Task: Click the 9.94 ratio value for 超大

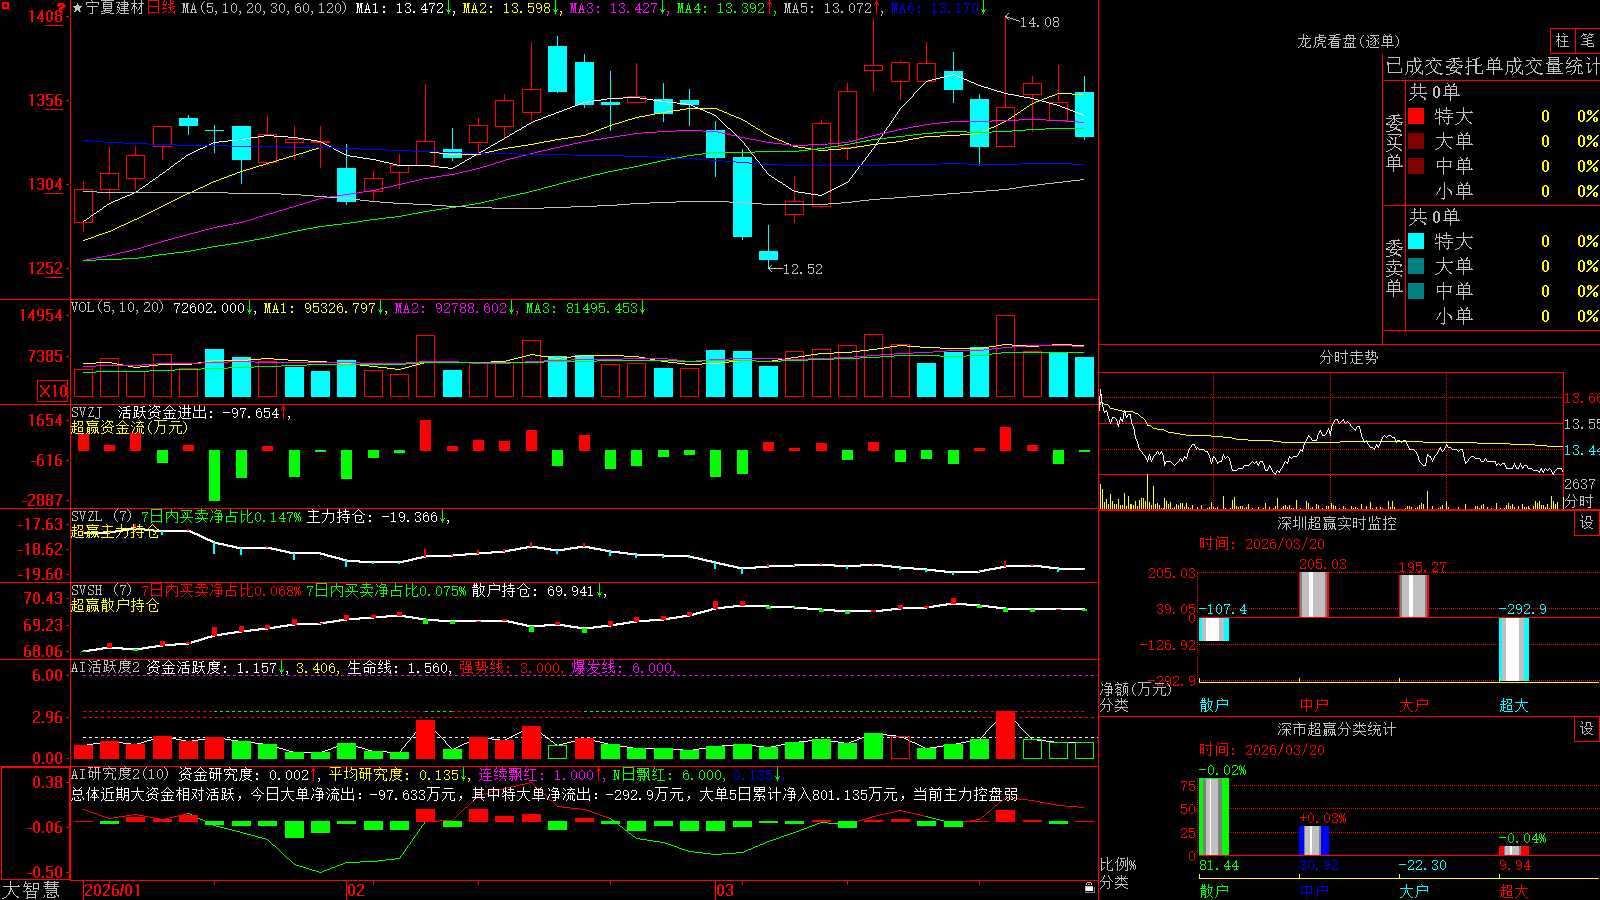Action: (x=1515, y=865)
